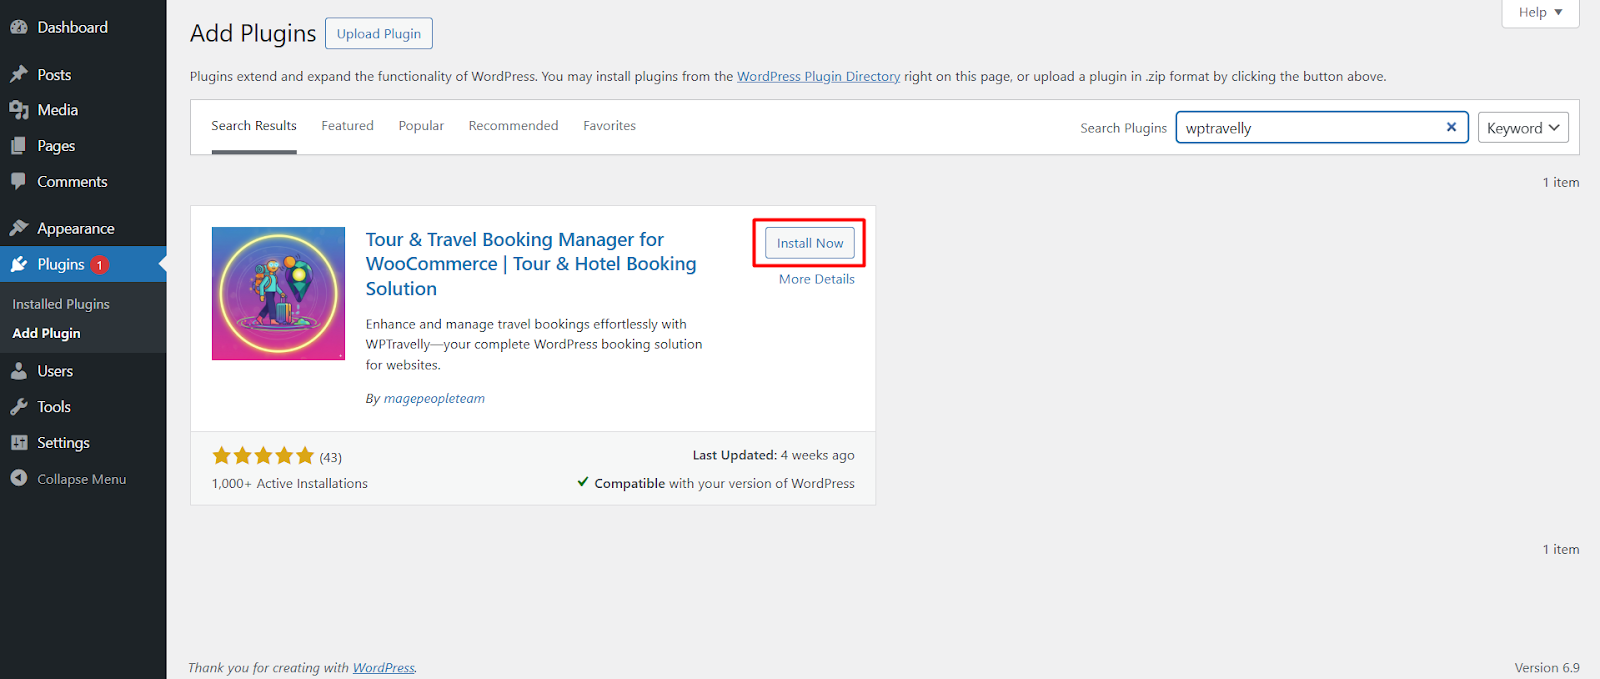1600x679 pixels.
Task: Click the Media library icon
Action: (18, 110)
